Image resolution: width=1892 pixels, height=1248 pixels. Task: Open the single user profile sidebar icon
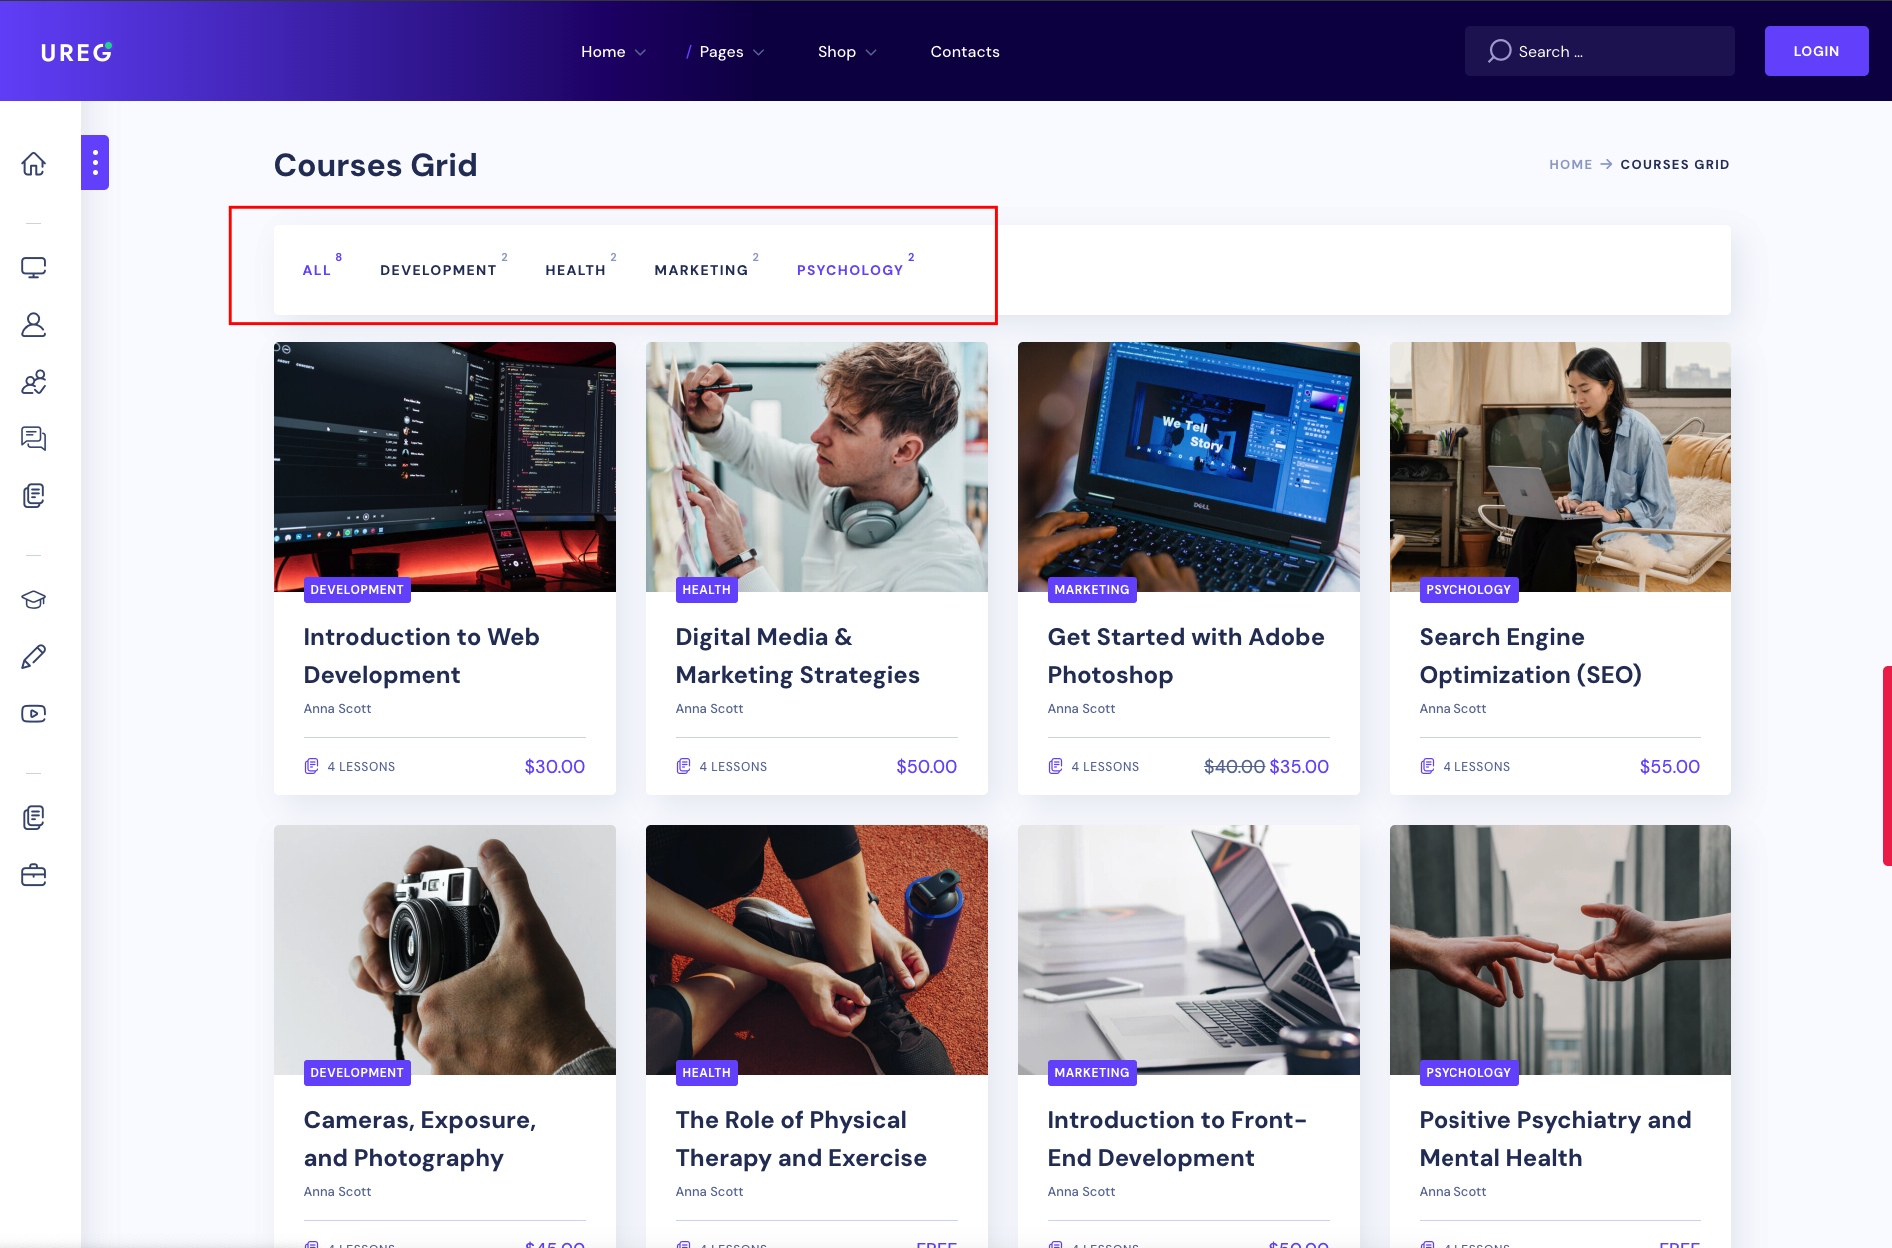click(34, 324)
